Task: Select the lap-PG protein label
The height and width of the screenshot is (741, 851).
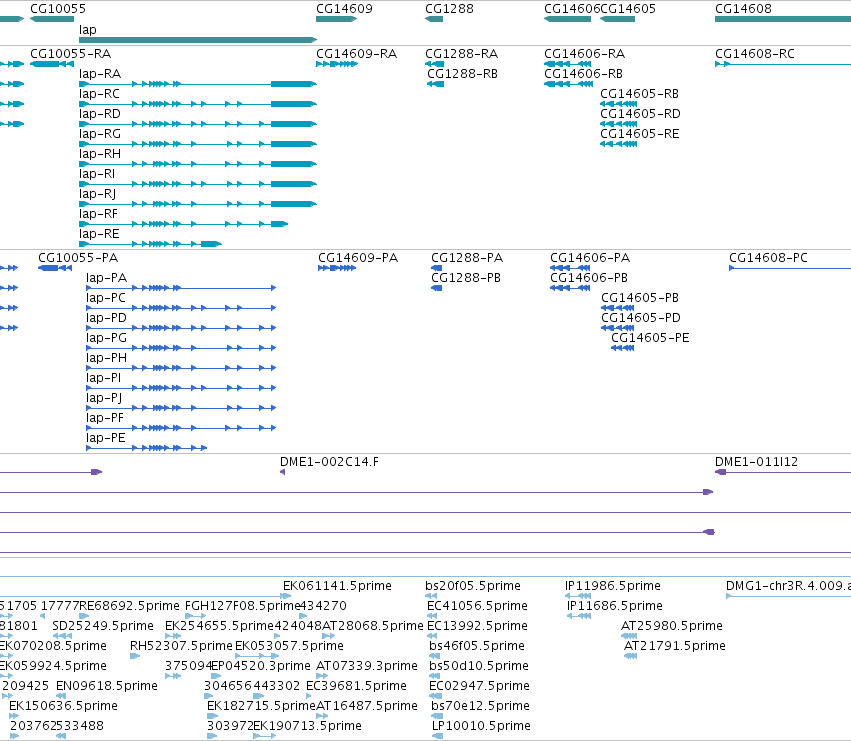Action: pyautogui.click(x=106, y=338)
